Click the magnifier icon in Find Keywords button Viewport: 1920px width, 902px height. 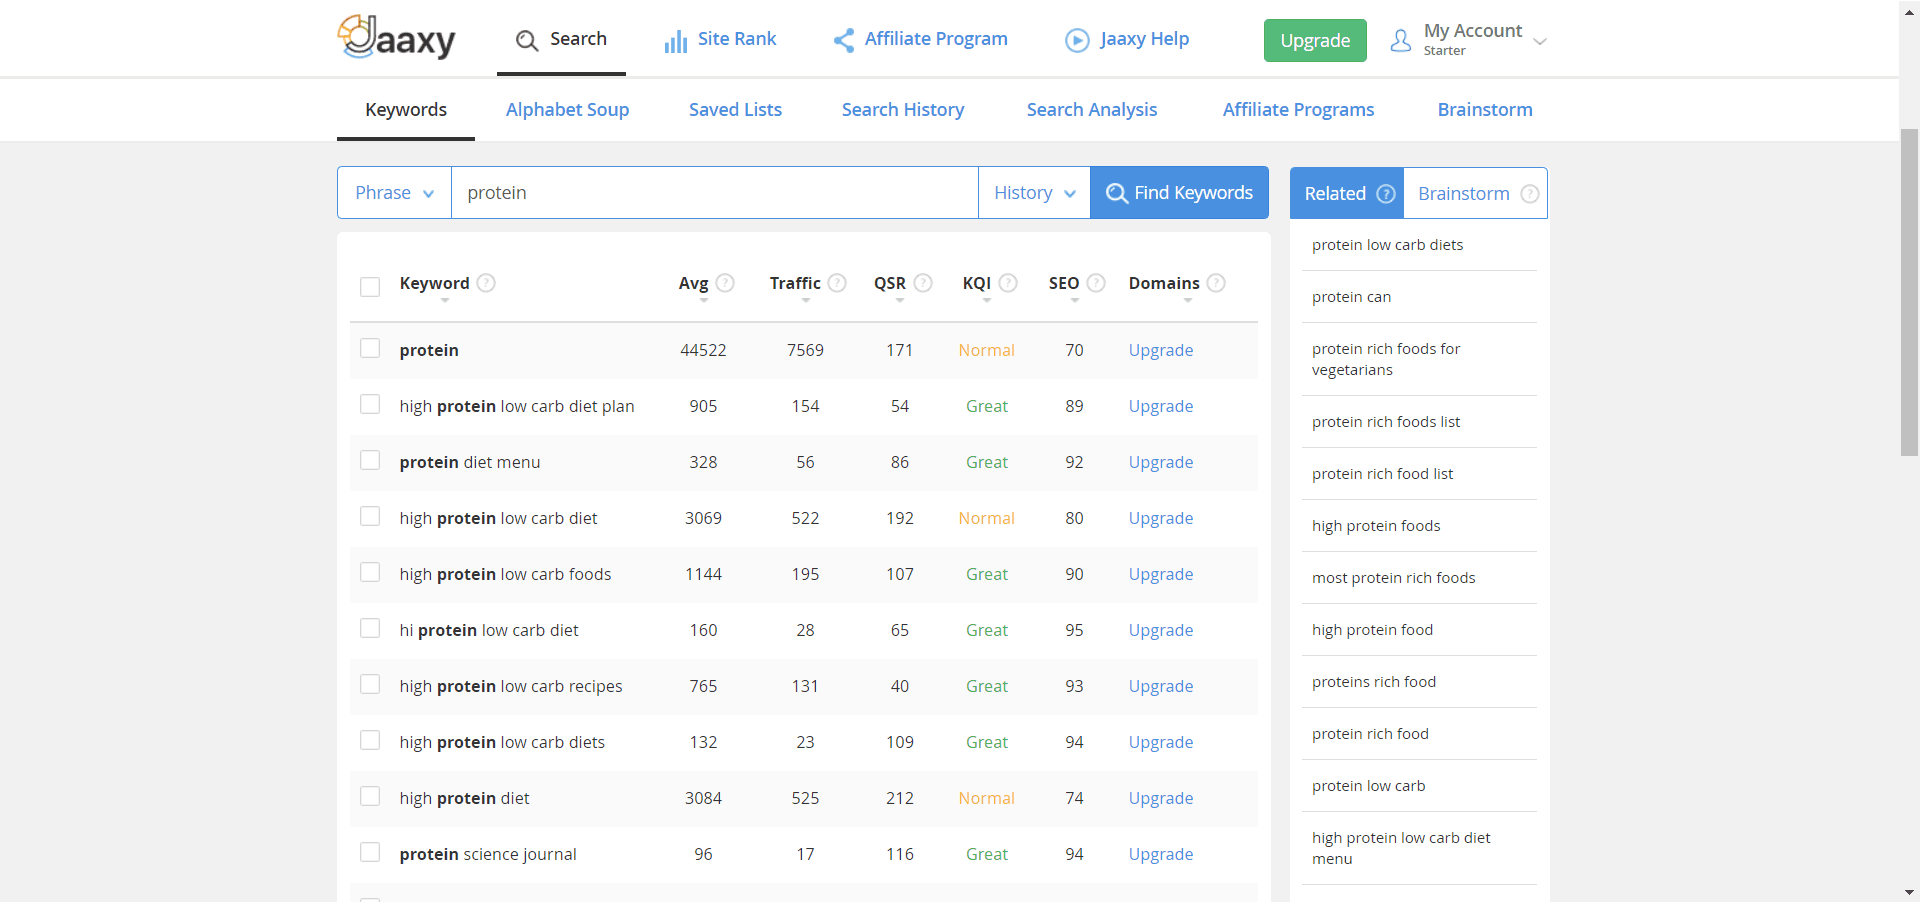1117,194
